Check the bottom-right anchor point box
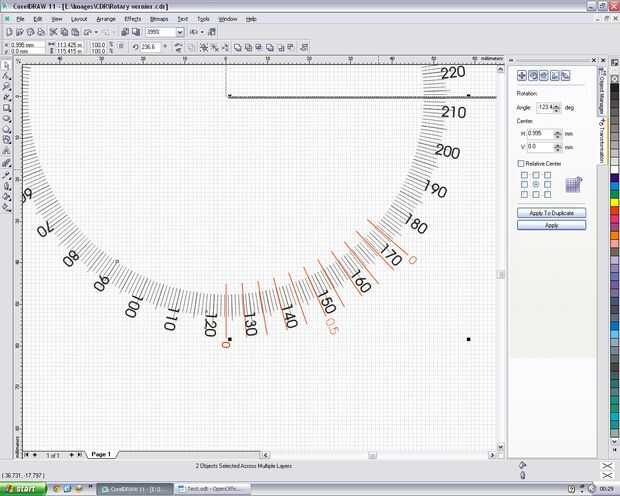620x496 pixels. (547, 195)
